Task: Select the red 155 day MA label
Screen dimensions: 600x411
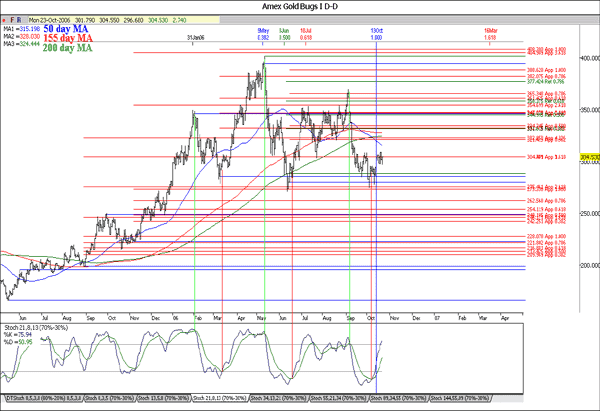Action: coord(68,38)
